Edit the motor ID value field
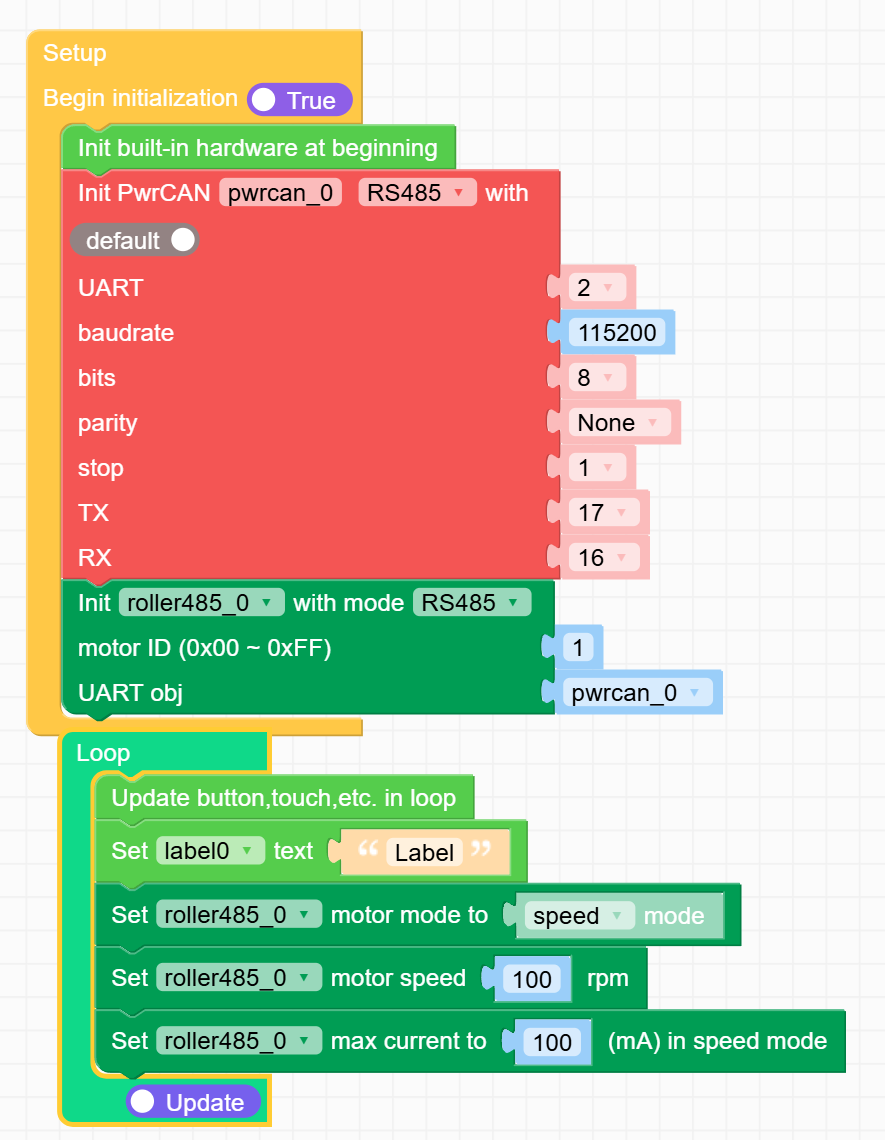This screenshot has width=885, height=1140. 579,648
